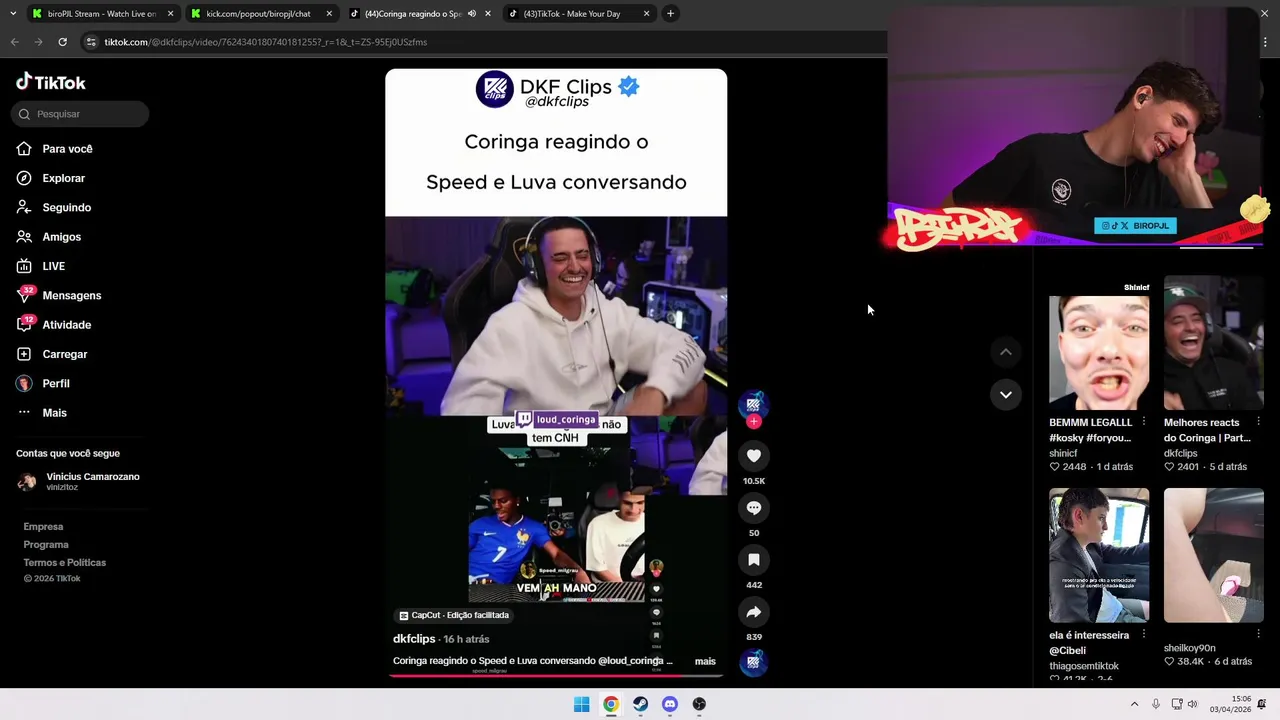Viewport: 1280px width, 720px height.
Task: Show hidden system tray icons
Action: pos(1134,704)
